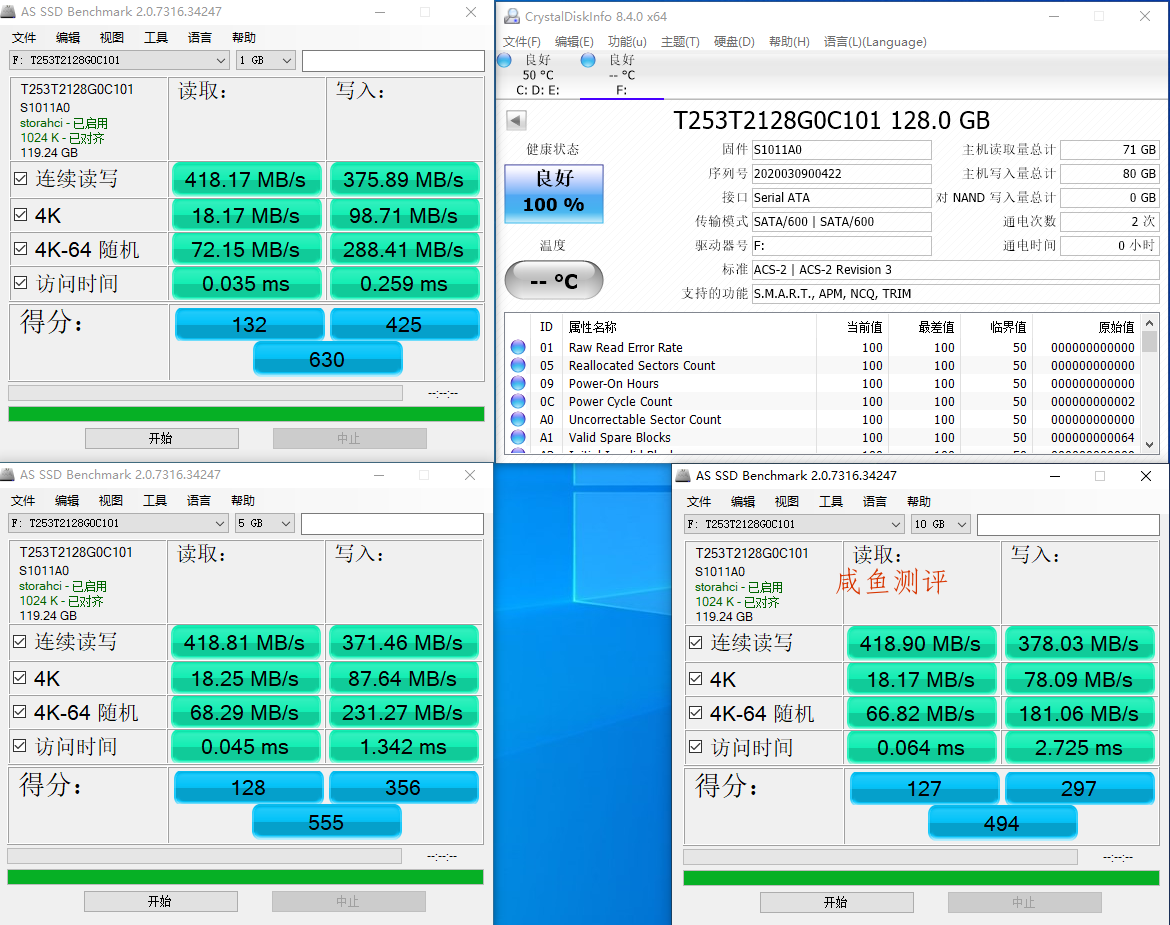The height and width of the screenshot is (925, 1170).
Task: Click 中止 in the 10 GB AS SSD window
Action: click(x=1024, y=903)
